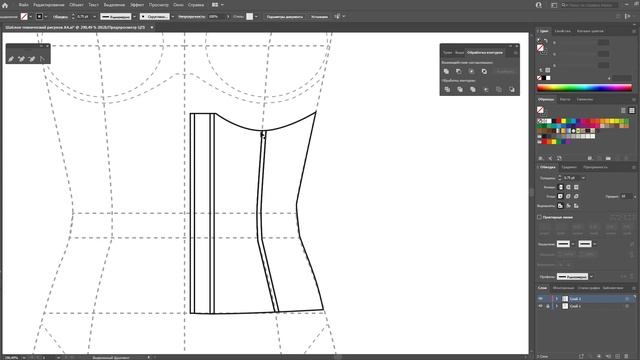Viewport: 640px width, 360px height.
Task: Select the Pen tool in floating toolbox
Action: pyautogui.click(x=11, y=59)
